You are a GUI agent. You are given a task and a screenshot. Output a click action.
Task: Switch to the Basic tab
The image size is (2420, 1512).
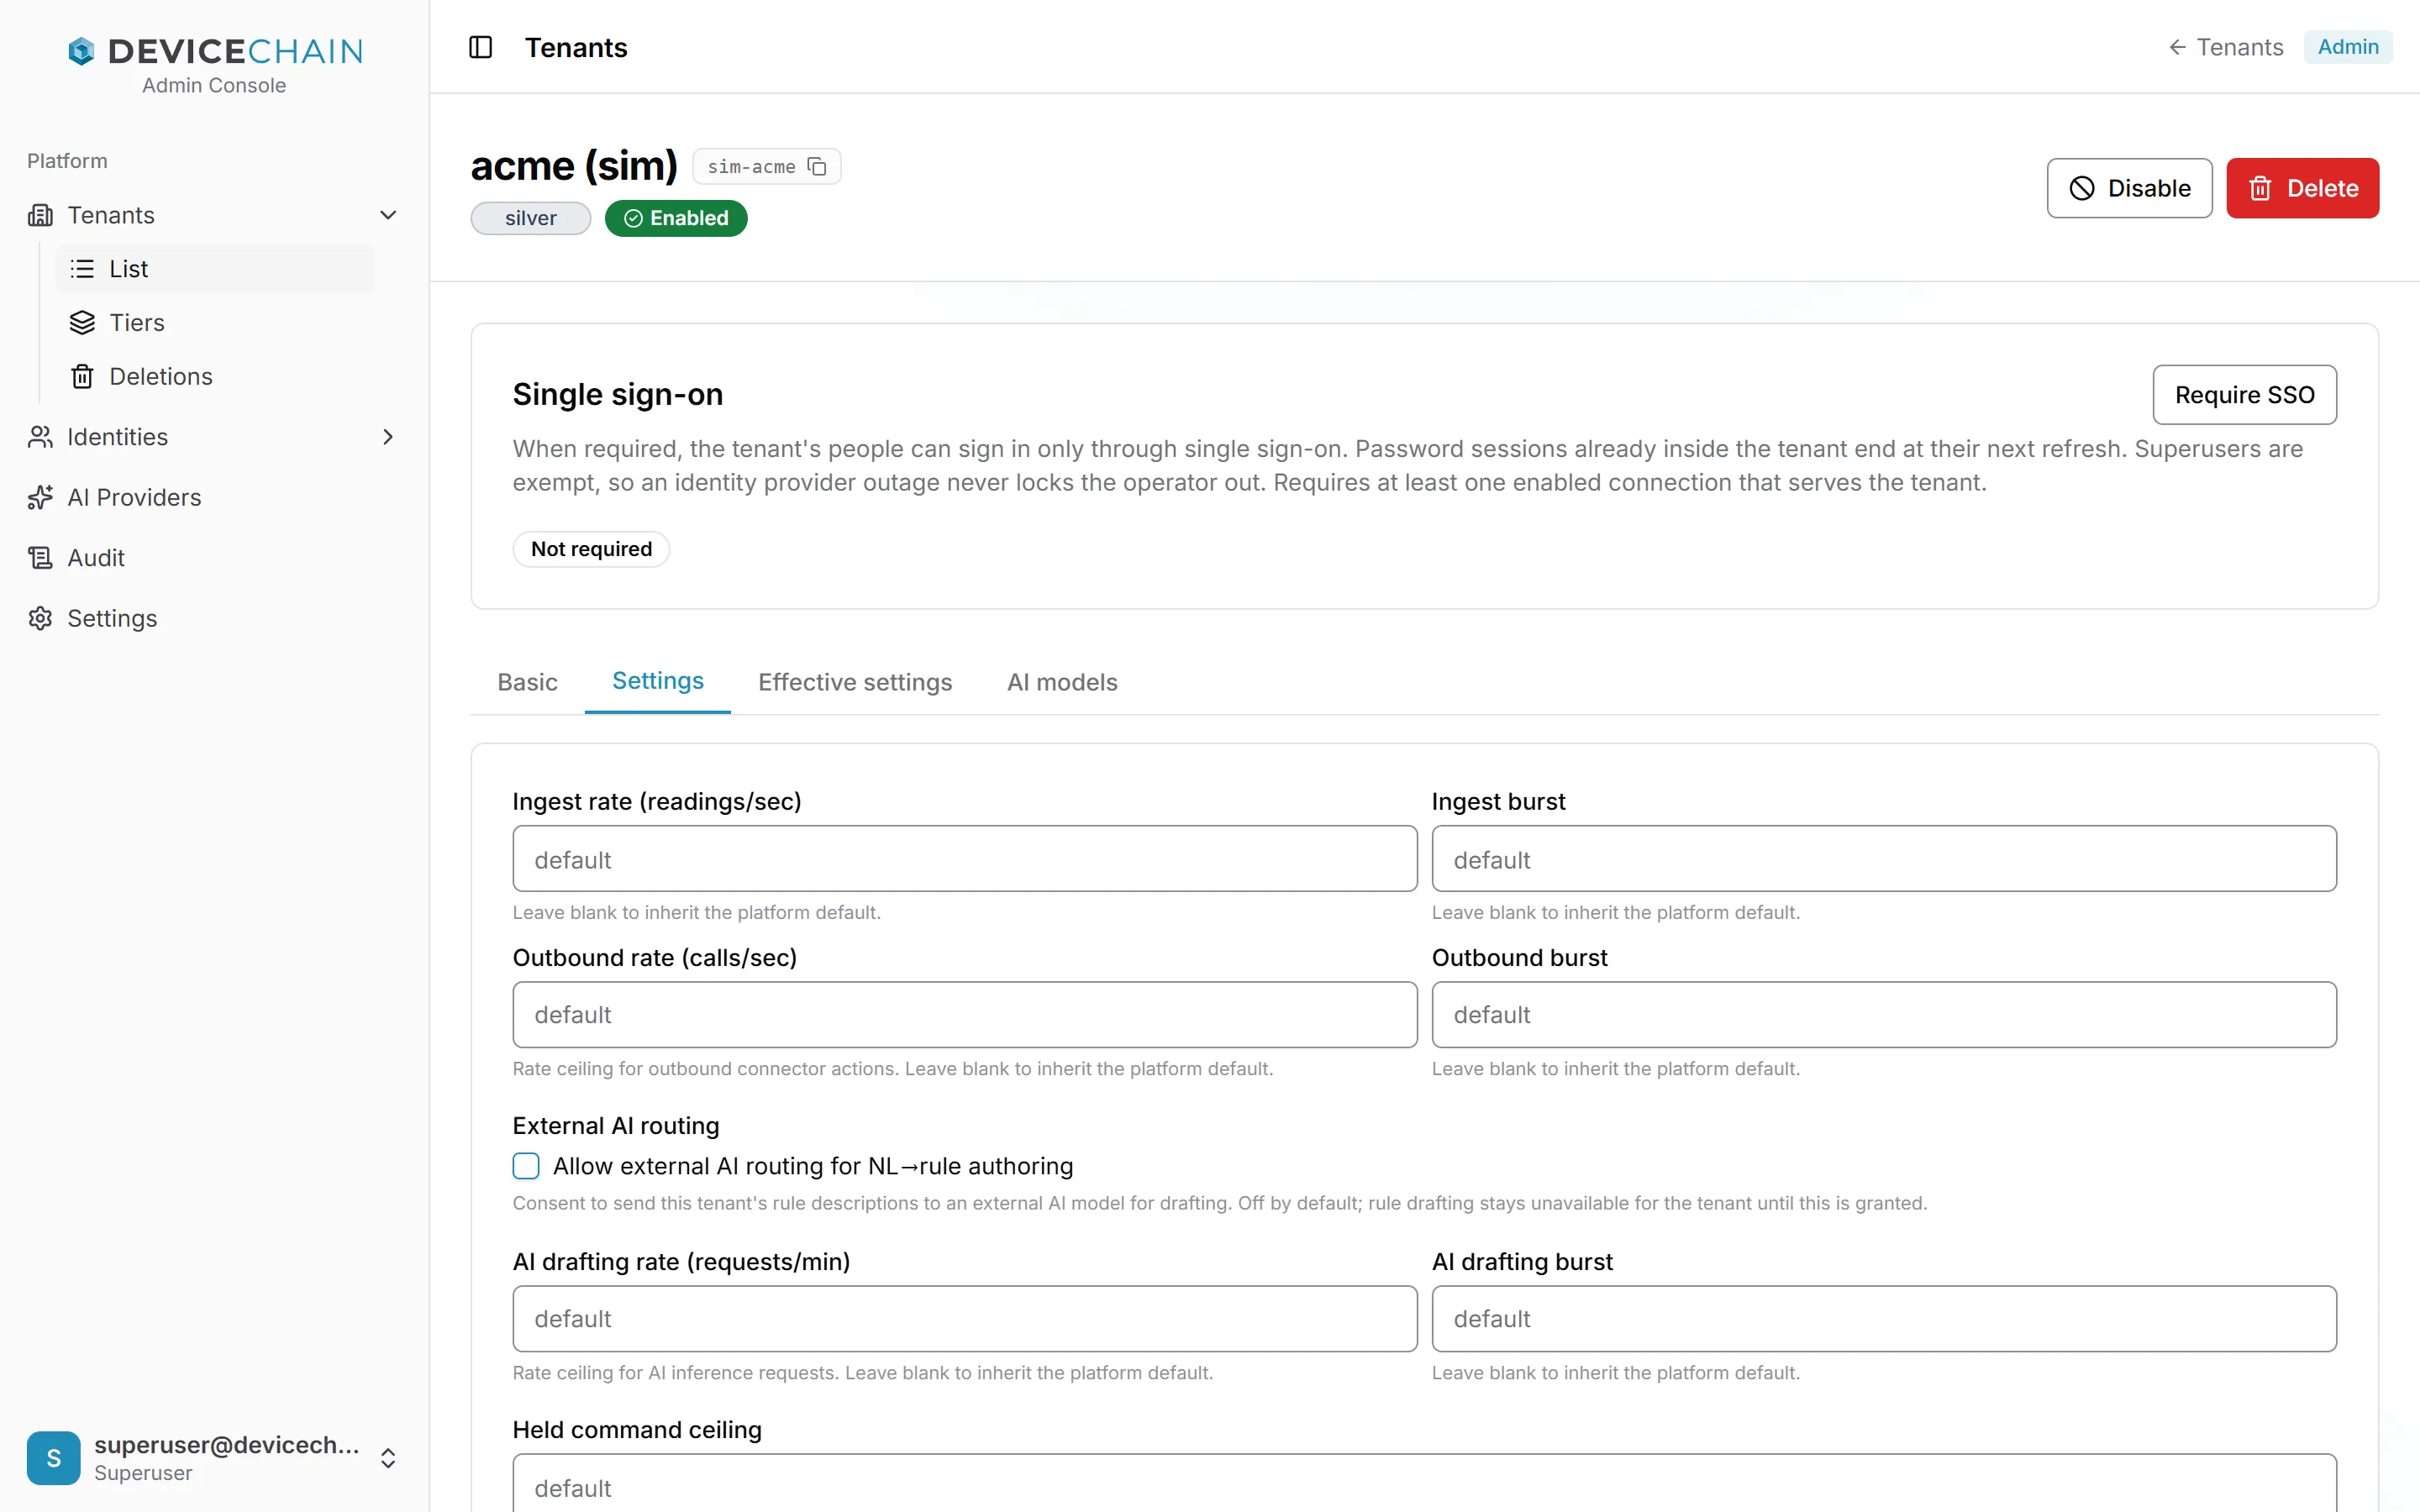pyautogui.click(x=527, y=682)
